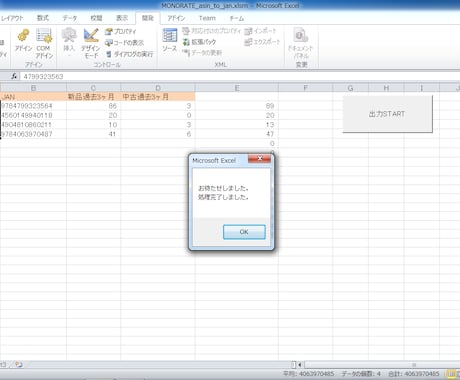Select column F header

[x=305, y=88]
